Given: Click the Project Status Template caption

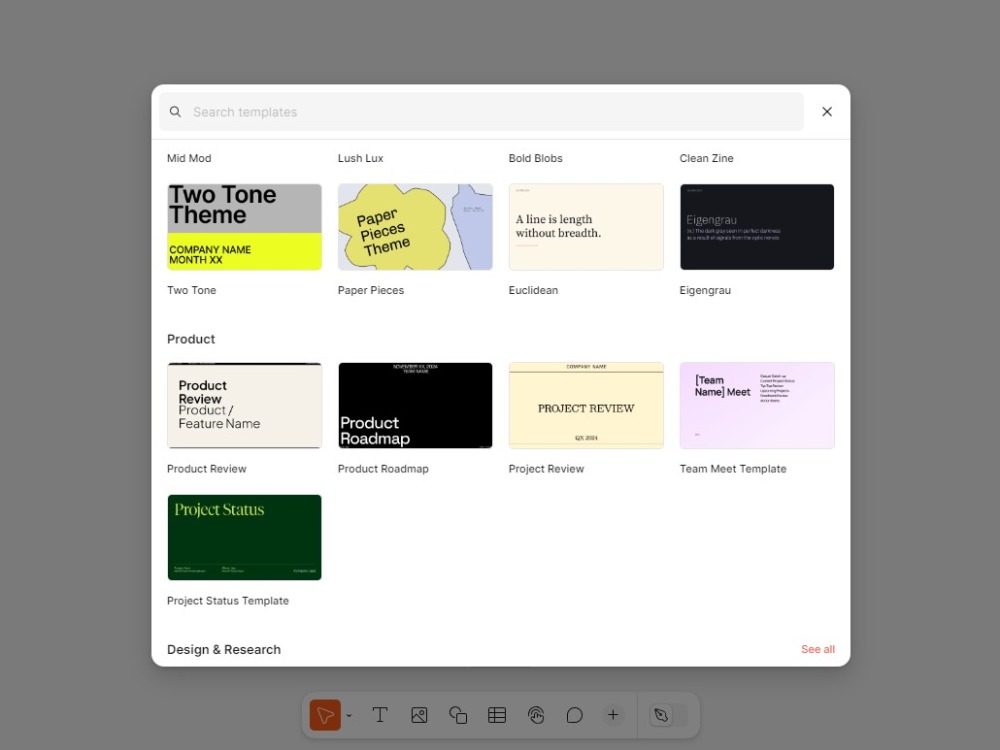Looking at the screenshot, I should coord(228,601).
